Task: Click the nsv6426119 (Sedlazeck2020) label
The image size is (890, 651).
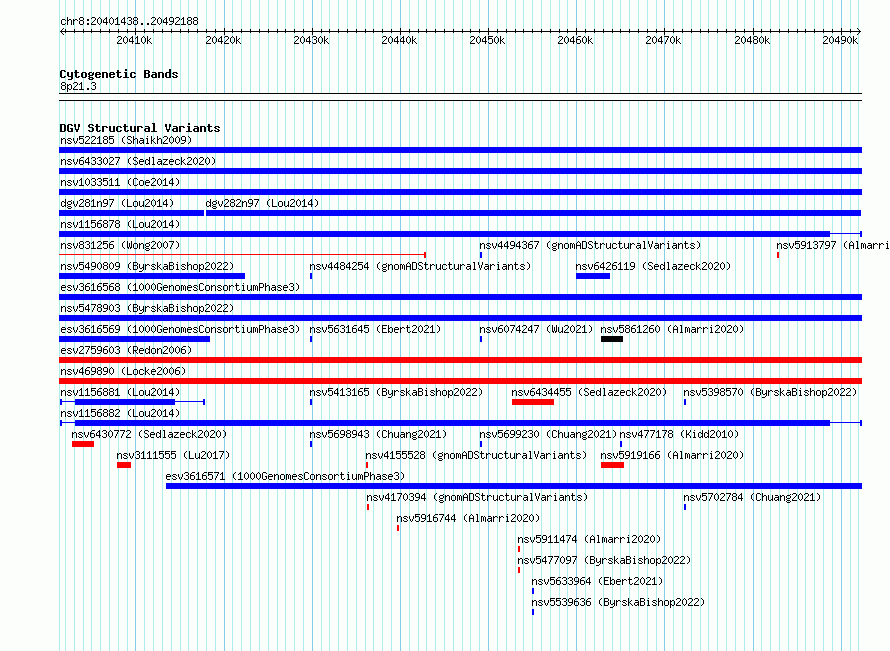Action: pos(653,266)
